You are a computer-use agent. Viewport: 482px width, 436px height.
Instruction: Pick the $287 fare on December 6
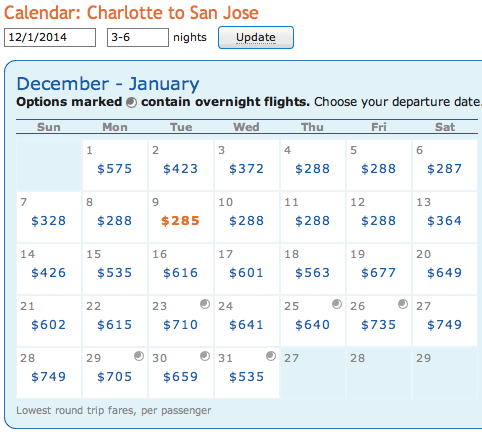tap(444, 169)
